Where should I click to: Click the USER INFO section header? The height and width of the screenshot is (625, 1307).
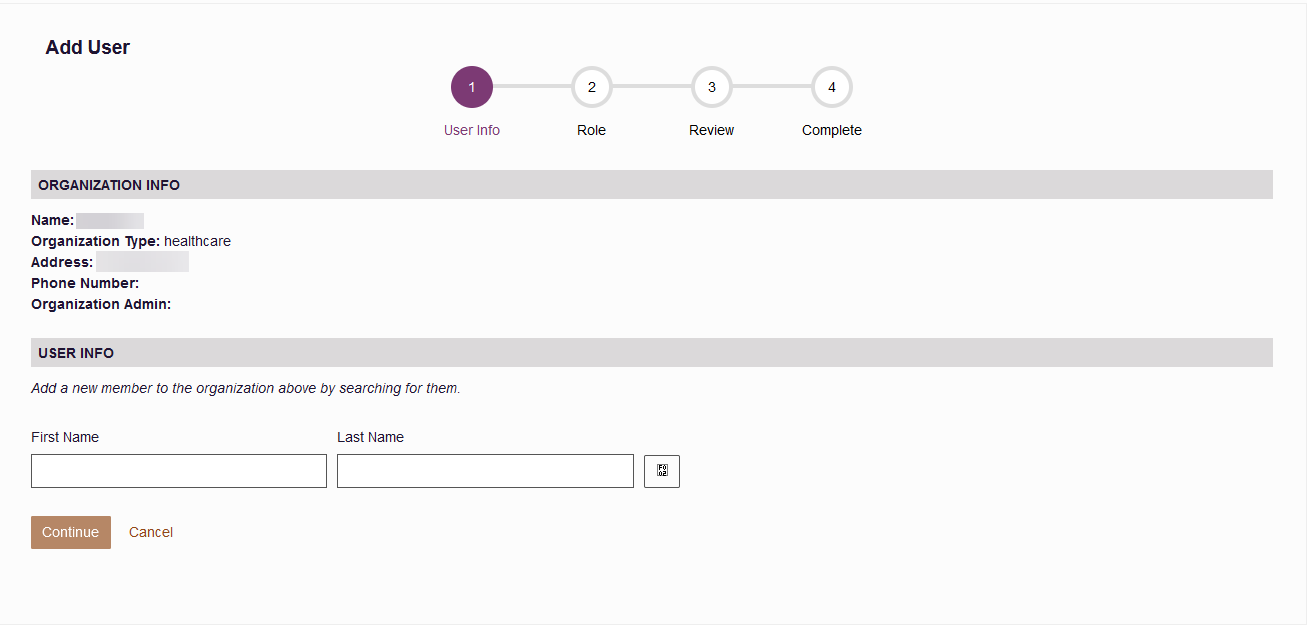point(652,353)
